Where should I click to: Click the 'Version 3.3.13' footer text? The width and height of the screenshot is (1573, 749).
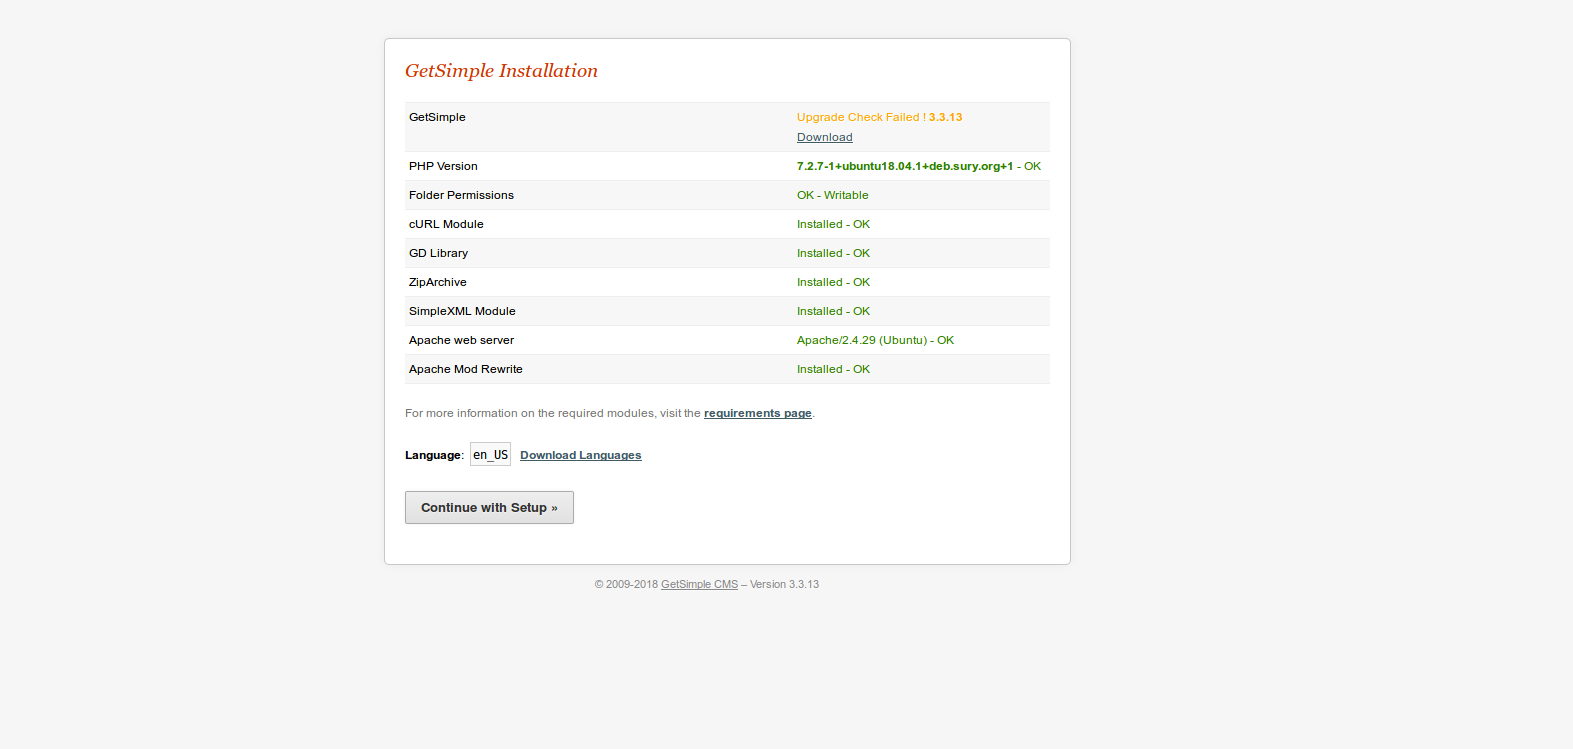[x=784, y=584]
